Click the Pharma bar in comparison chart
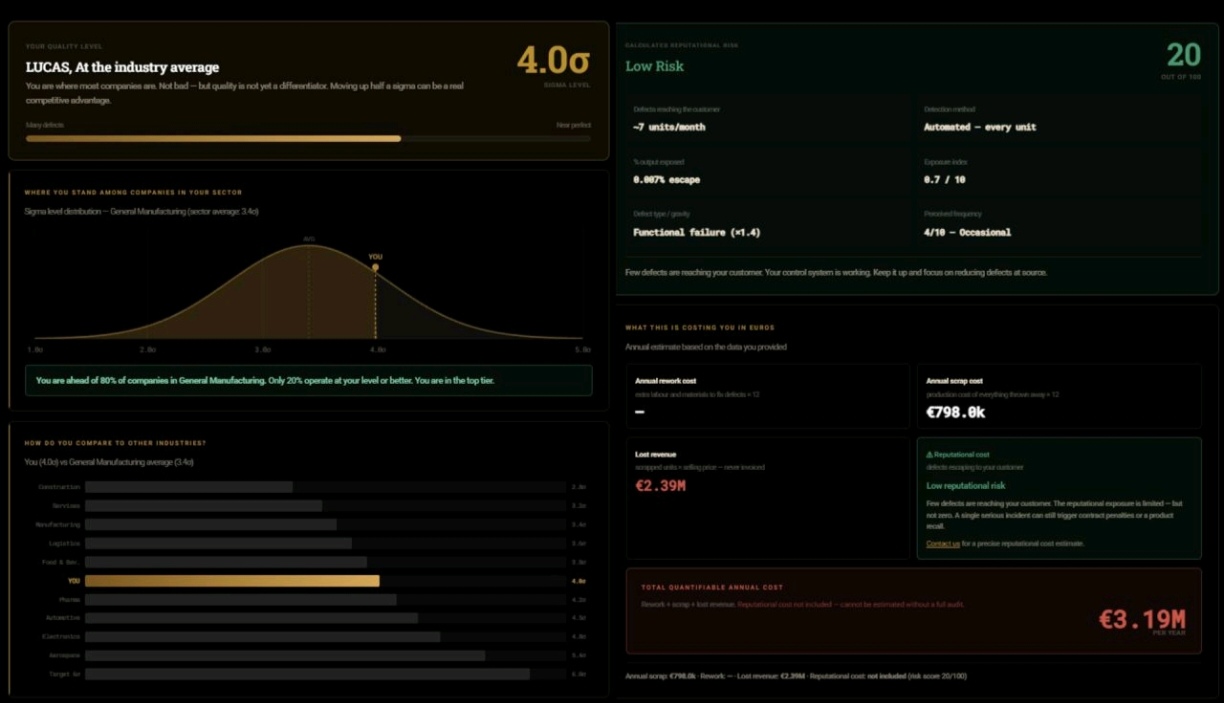Screen dimensions: 1224x703 point(241,599)
